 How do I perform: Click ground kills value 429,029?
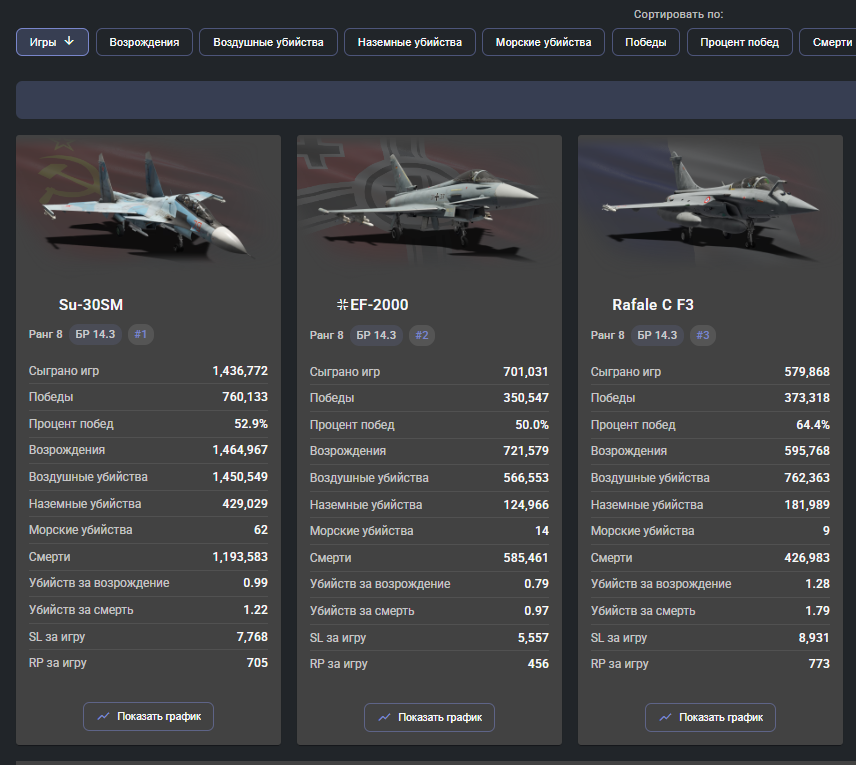click(245, 503)
